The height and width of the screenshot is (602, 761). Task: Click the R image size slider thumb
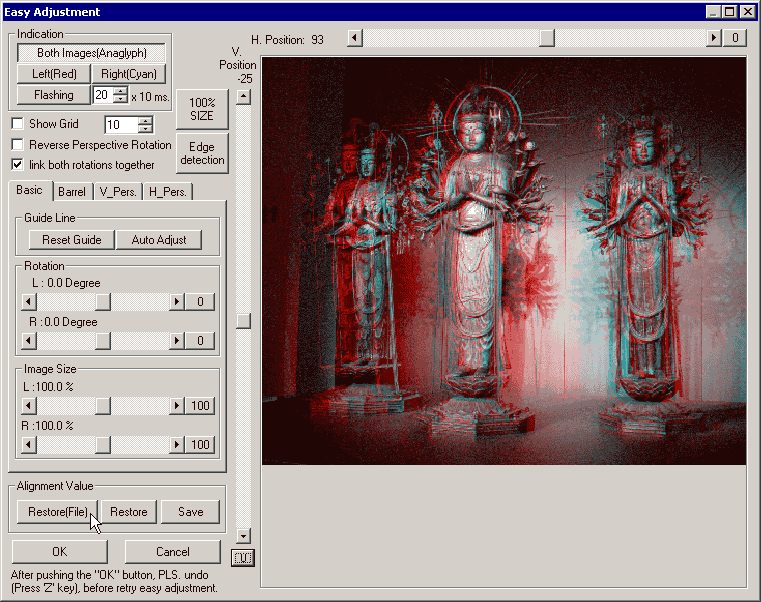tap(102, 445)
